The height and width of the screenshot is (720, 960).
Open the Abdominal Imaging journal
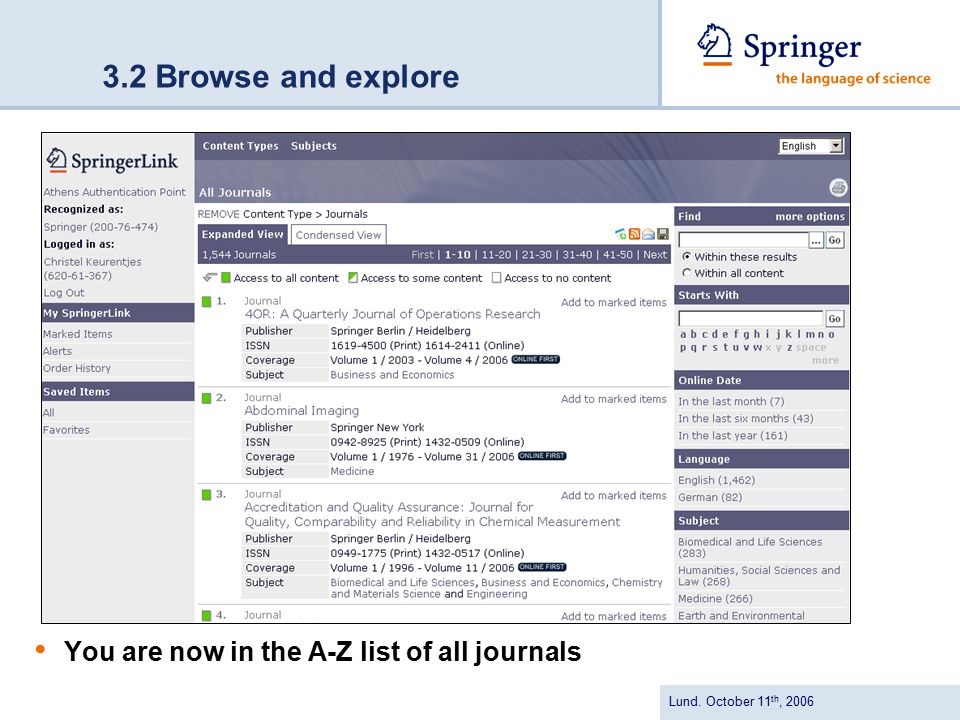click(302, 411)
